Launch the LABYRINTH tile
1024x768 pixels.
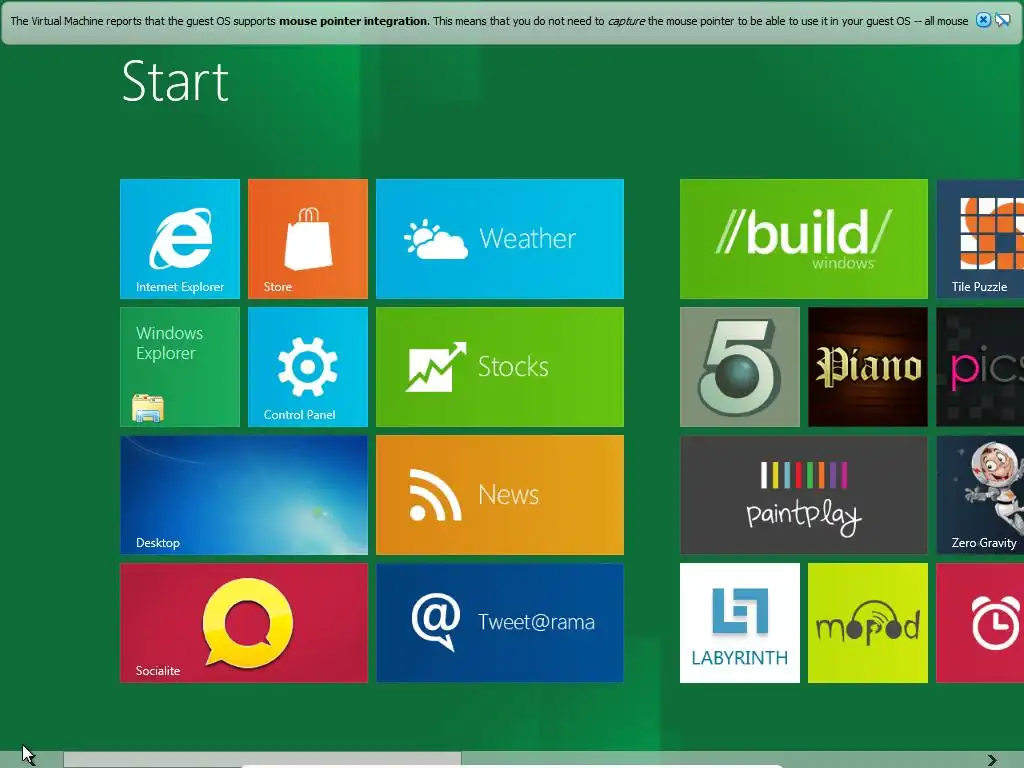click(740, 623)
